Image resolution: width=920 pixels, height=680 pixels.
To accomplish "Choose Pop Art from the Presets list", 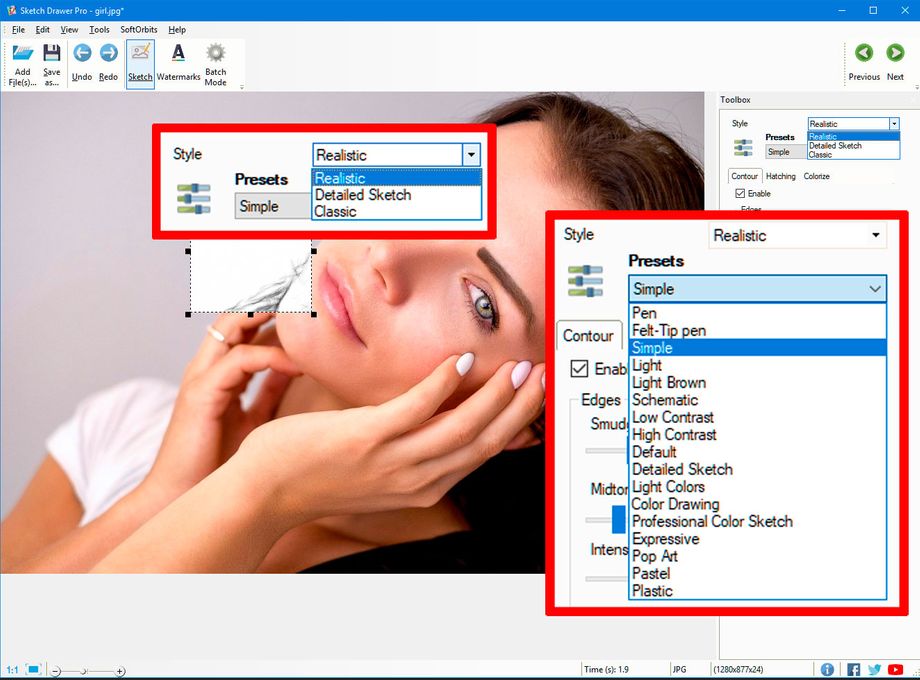I will coord(656,556).
